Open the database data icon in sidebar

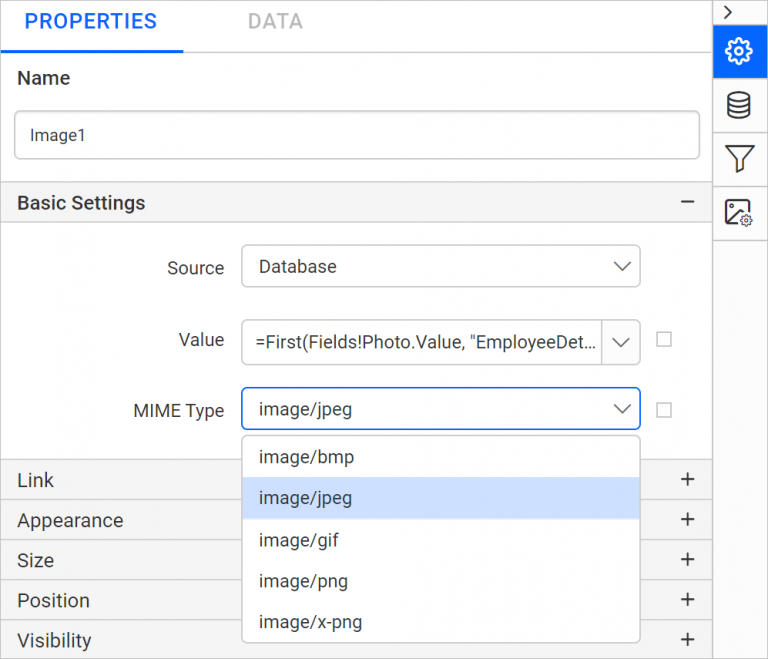pyautogui.click(x=739, y=105)
